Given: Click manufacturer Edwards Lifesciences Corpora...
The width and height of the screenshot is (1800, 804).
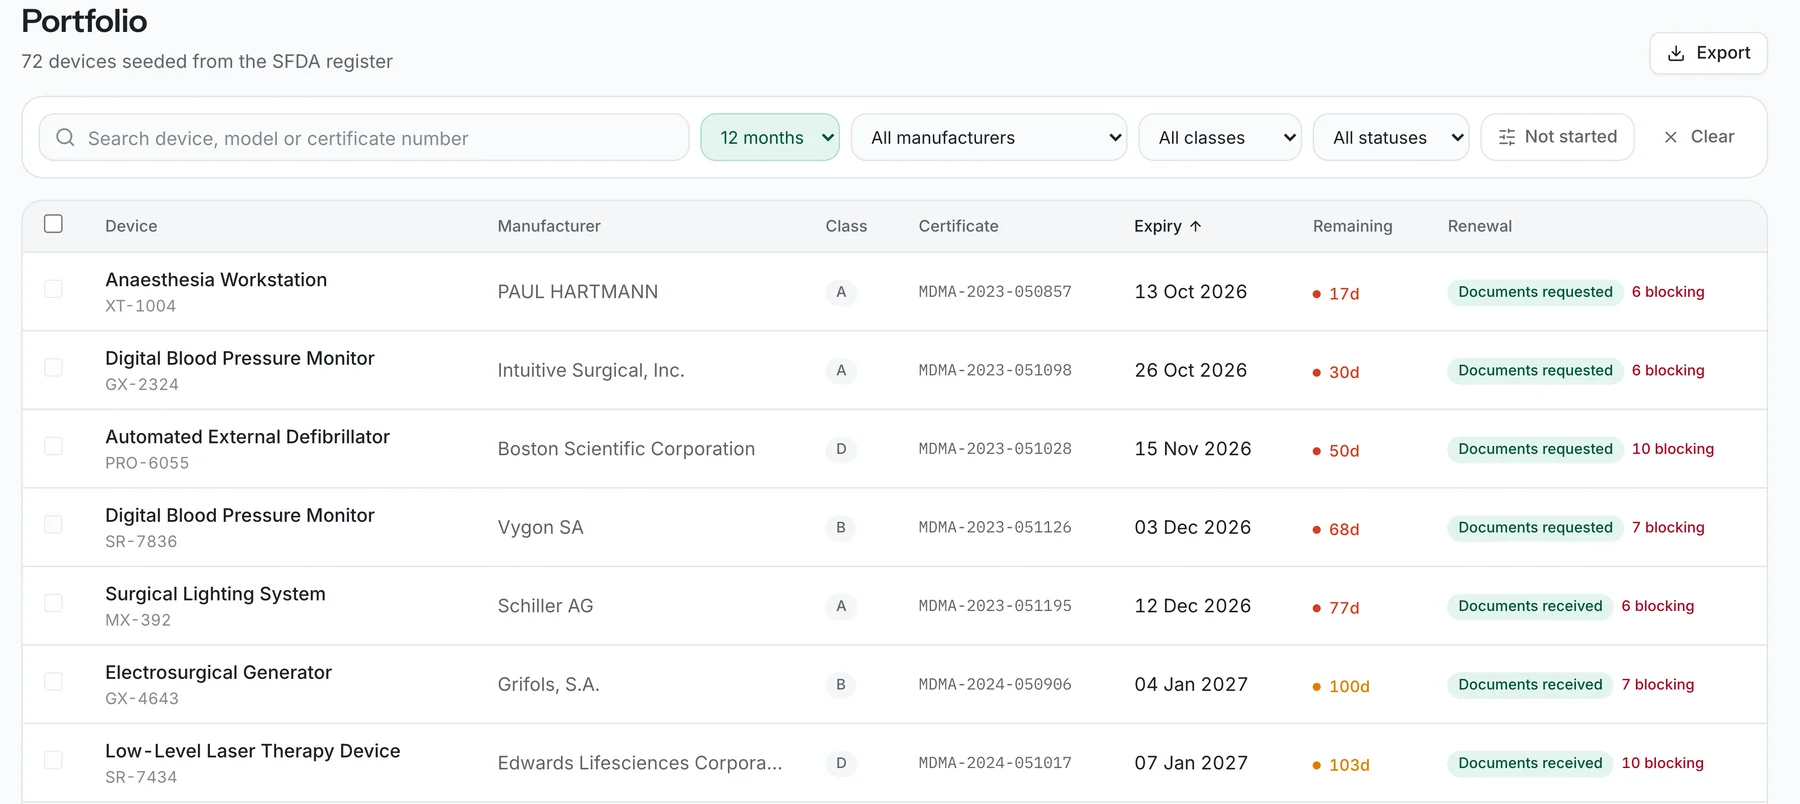Looking at the screenshot, I should pos(640,763).
